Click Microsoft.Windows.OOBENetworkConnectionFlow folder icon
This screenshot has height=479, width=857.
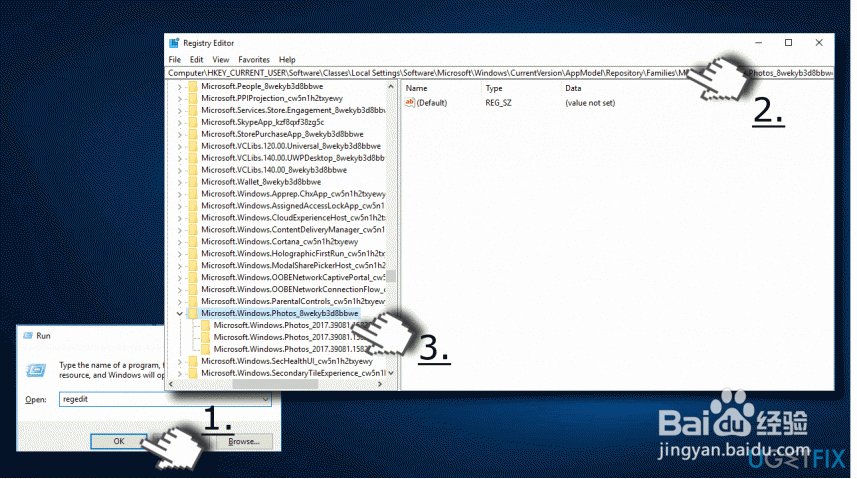coord(192,289)
